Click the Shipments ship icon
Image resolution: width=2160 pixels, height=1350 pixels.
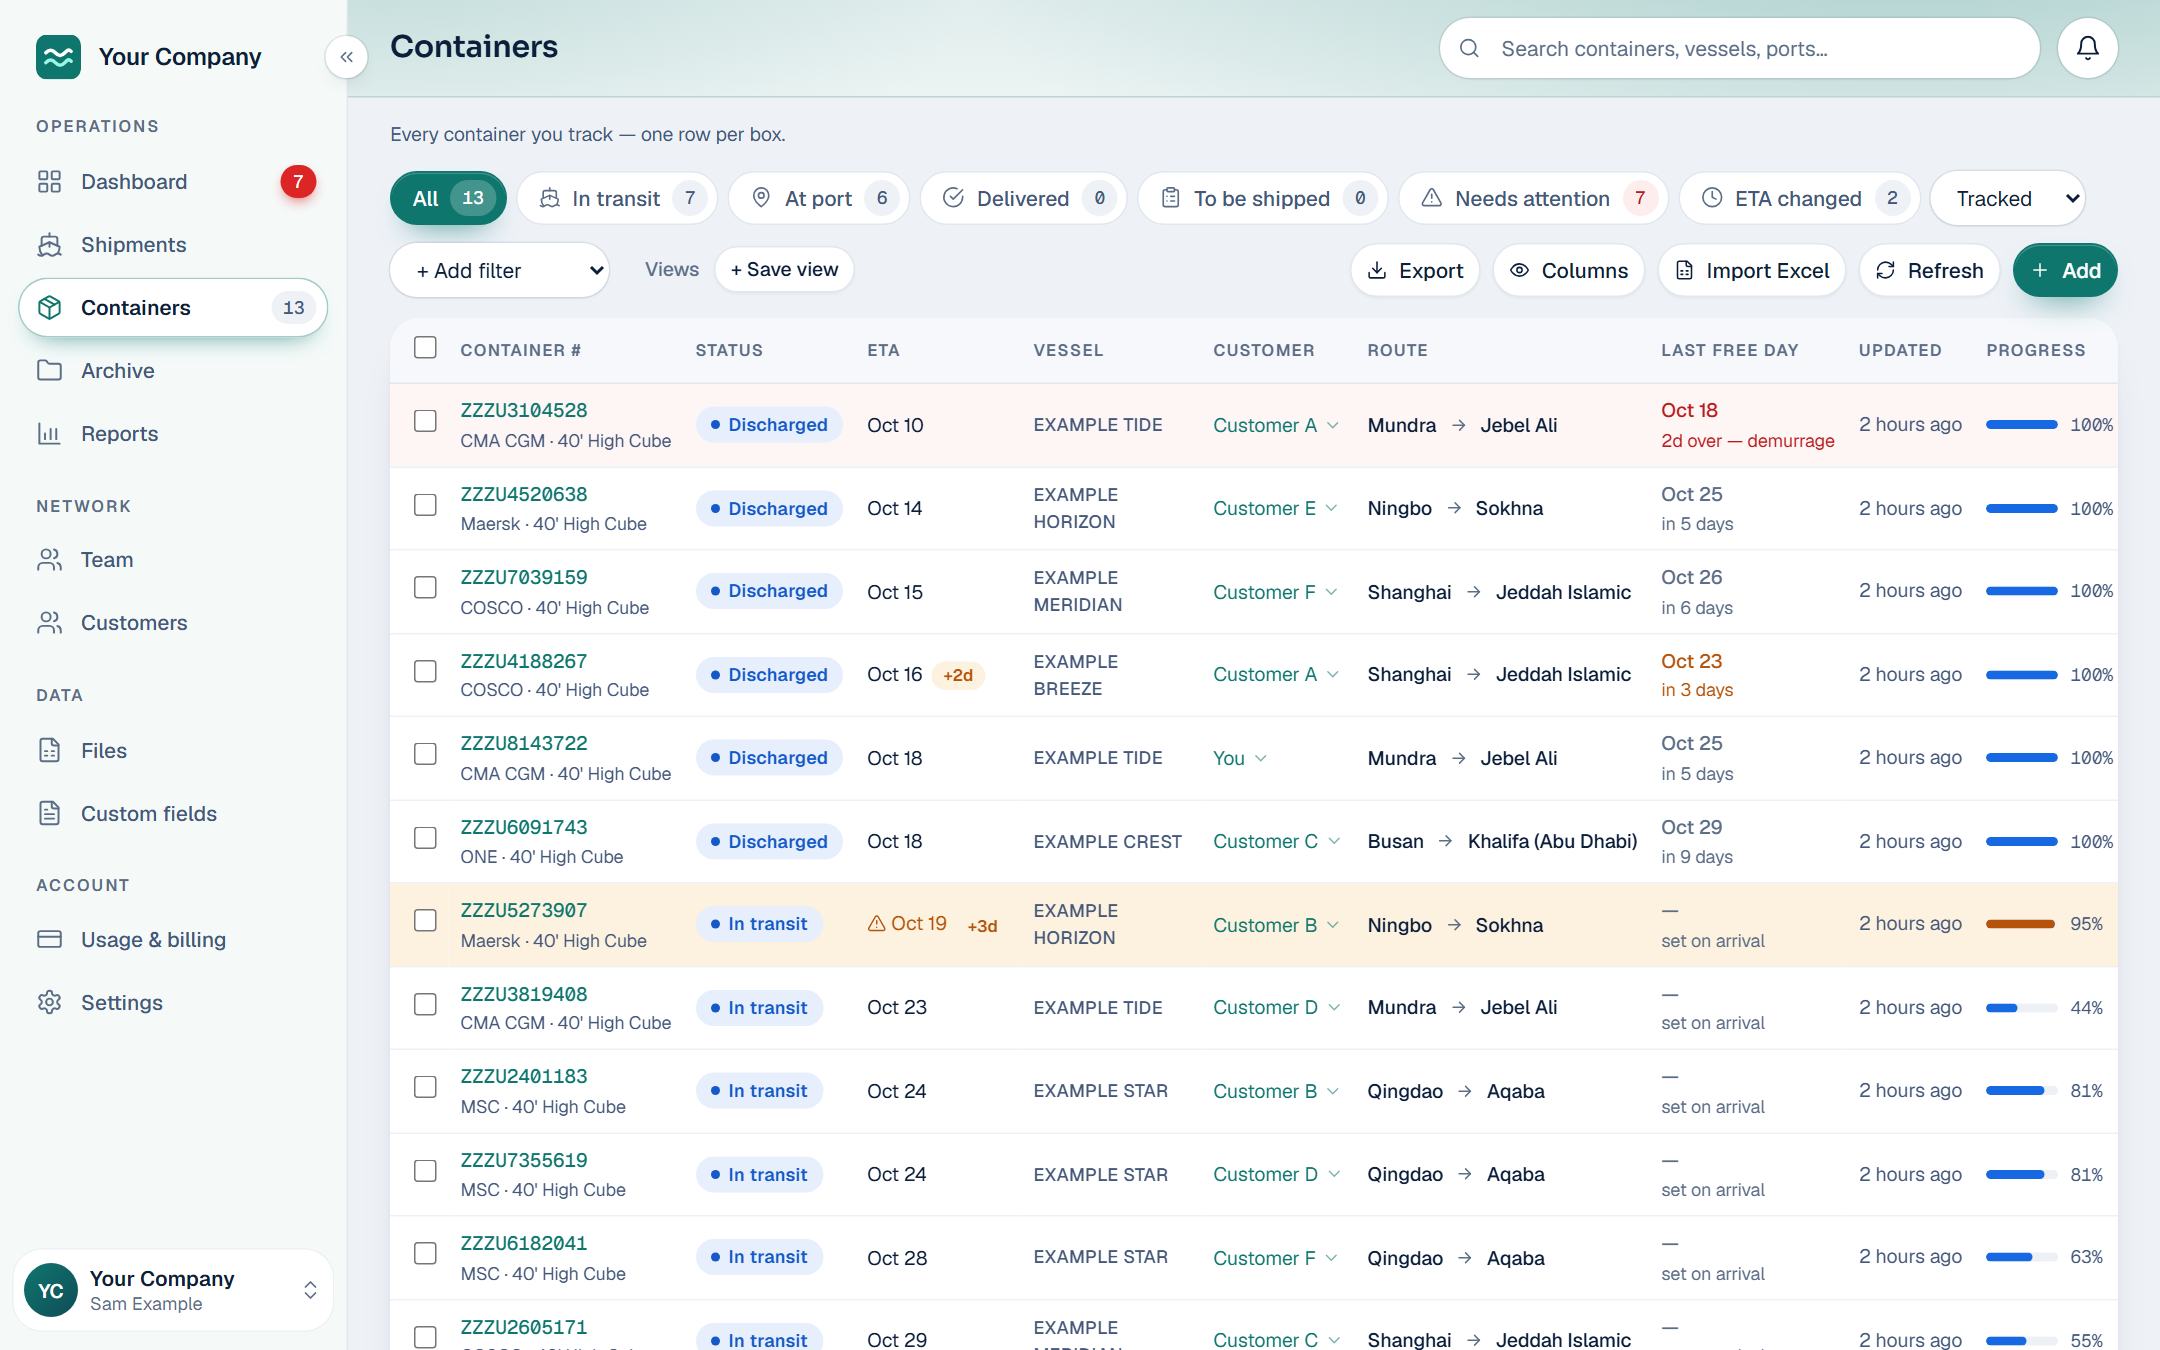pyautogui.click(x=49, y=245)
